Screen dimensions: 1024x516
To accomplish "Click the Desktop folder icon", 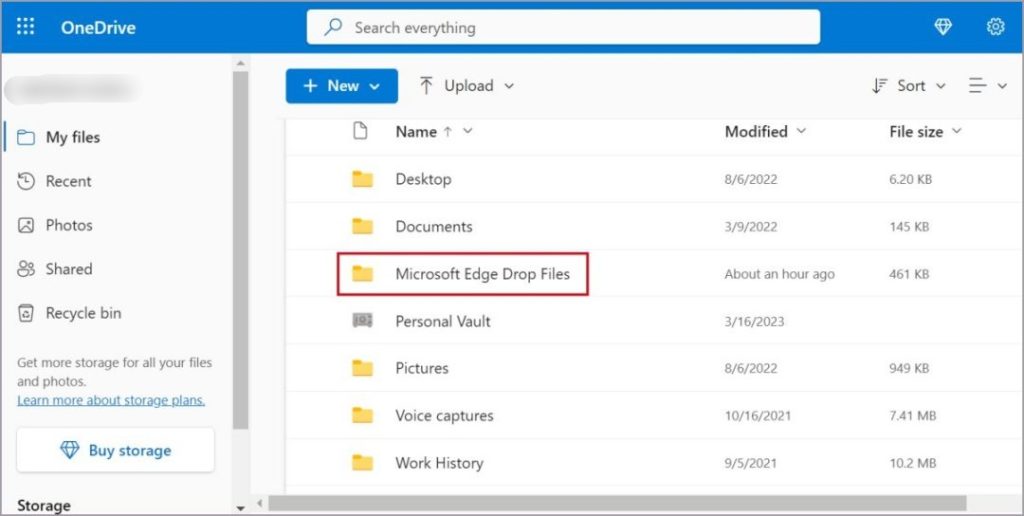I will point(362,179).
